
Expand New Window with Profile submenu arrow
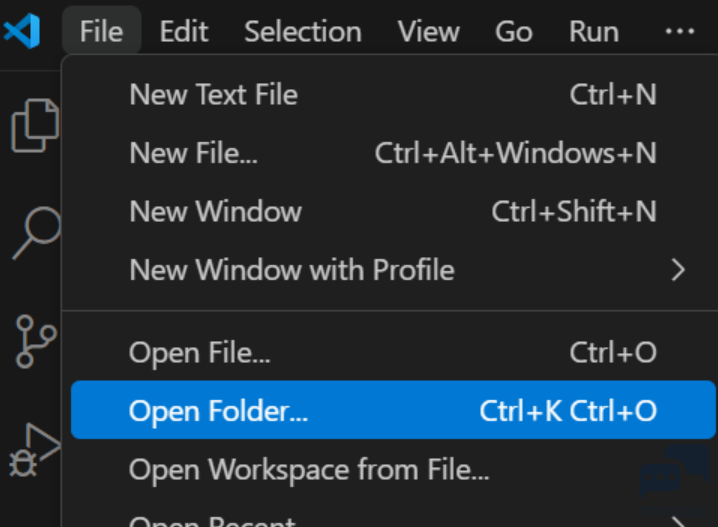pos(678,270)
